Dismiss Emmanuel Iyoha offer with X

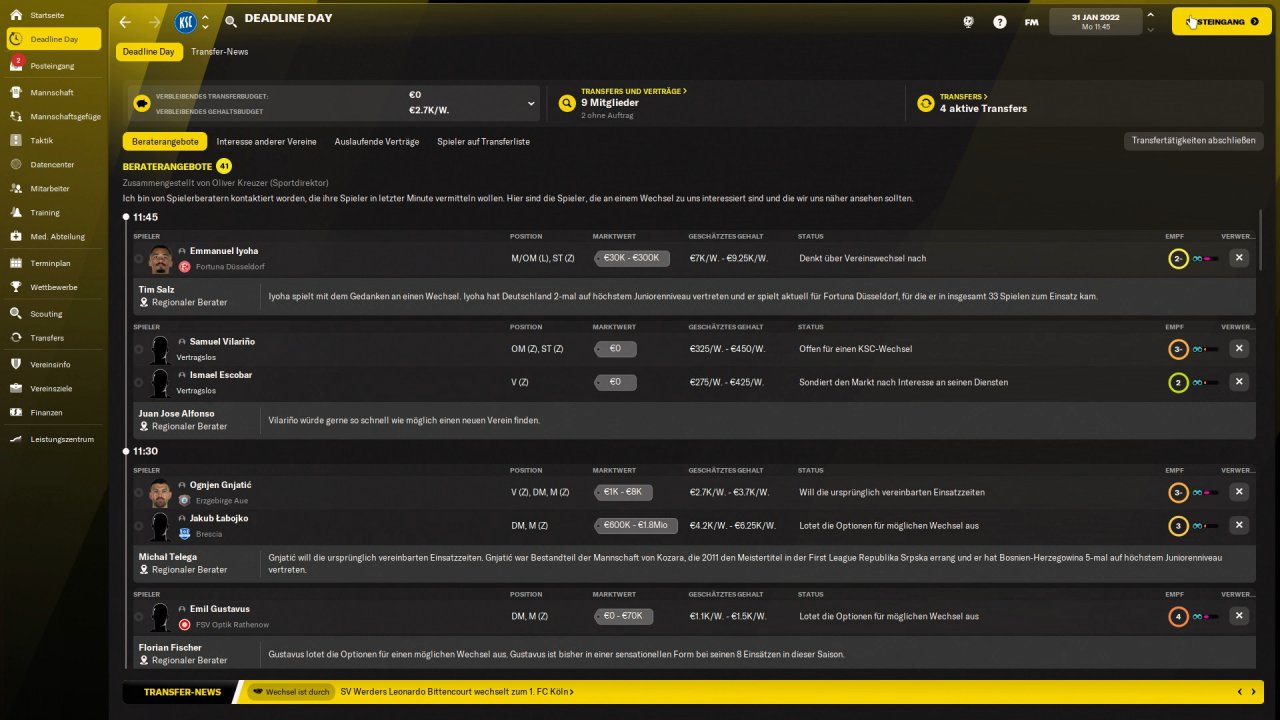click(x=1239, y=258)
